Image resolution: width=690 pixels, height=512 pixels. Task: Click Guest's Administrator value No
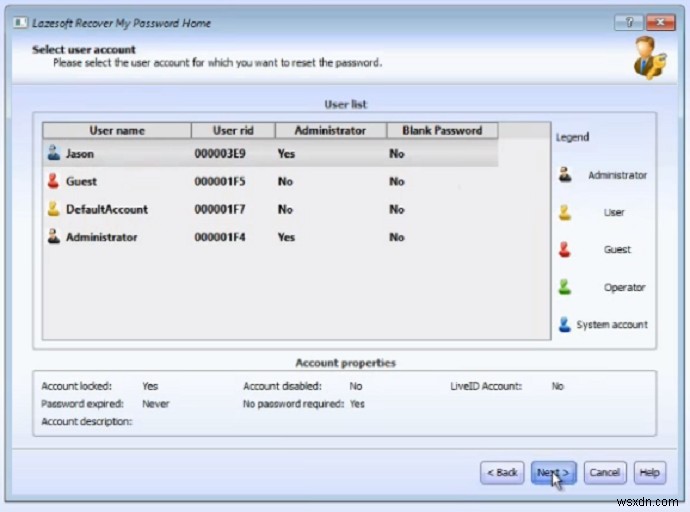[x=285, y=181]
